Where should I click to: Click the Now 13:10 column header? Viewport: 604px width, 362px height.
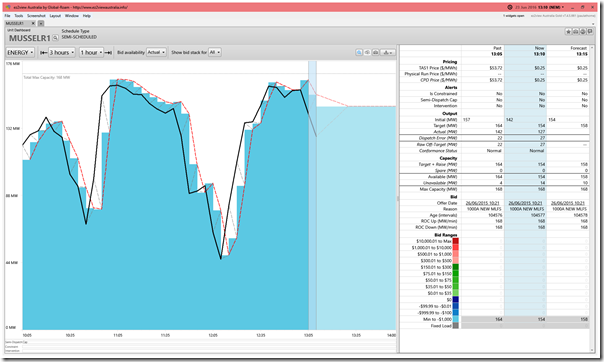coord(525,51)
